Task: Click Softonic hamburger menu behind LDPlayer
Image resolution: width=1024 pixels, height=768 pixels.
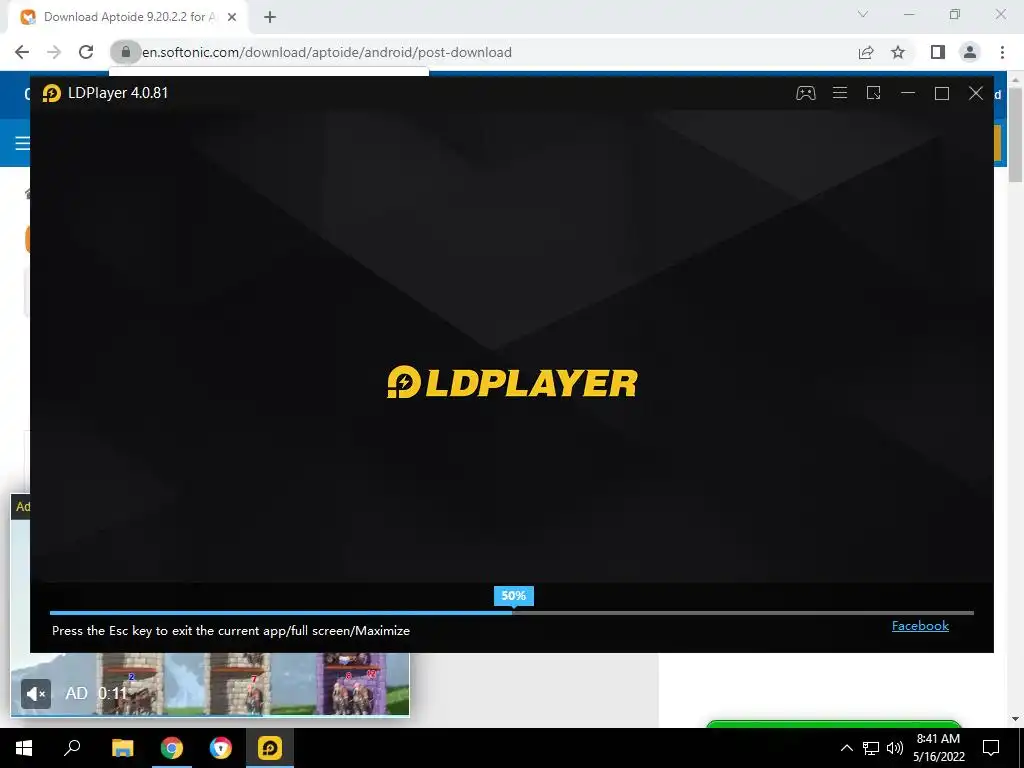Action: [x=22, y=143]
